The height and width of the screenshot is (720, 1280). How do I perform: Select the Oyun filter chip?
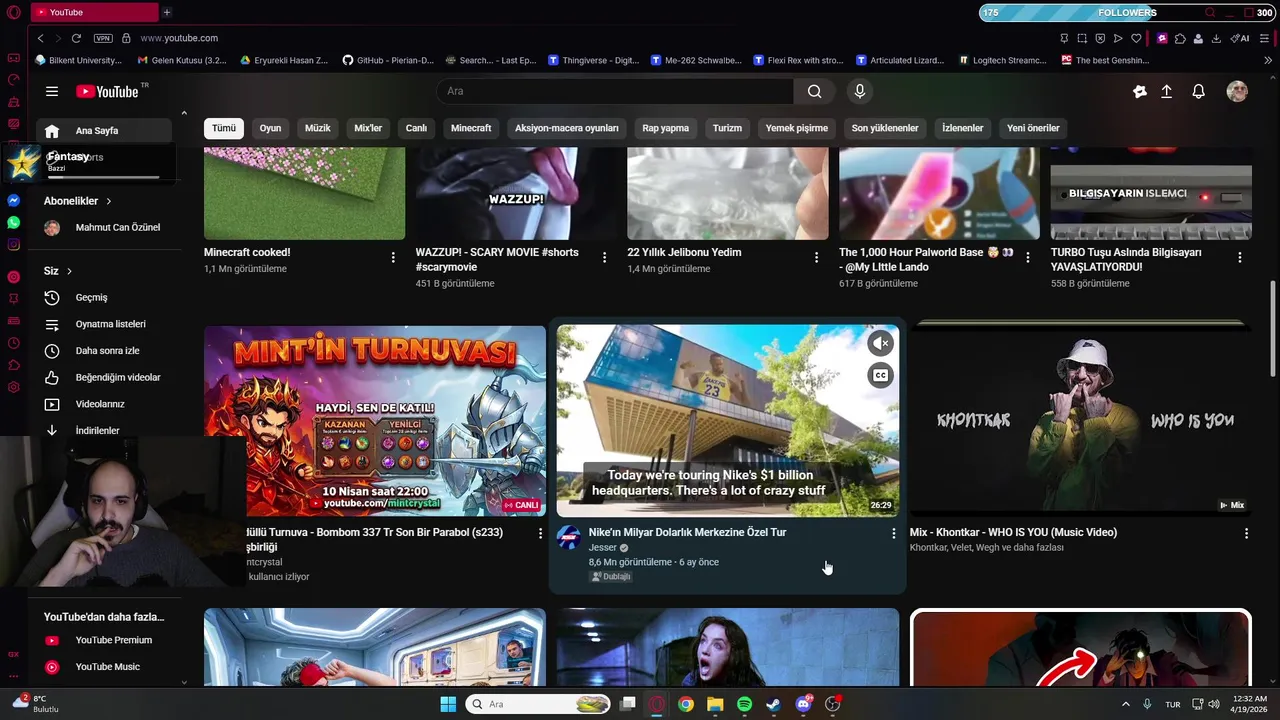tap(270, 128)
